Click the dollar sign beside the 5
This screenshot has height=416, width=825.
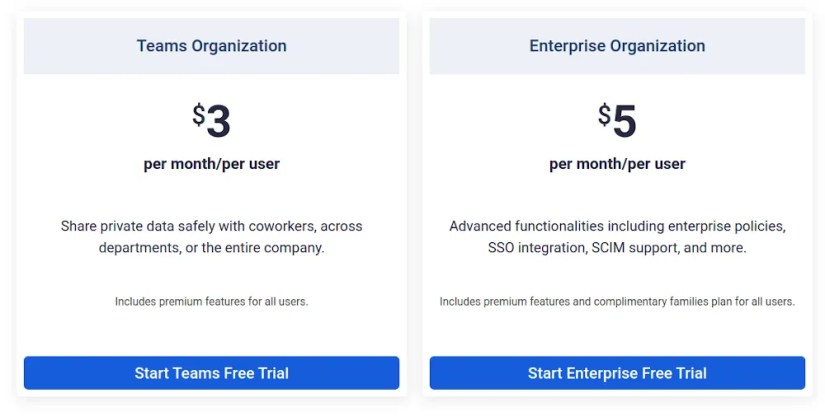point(604,116)
